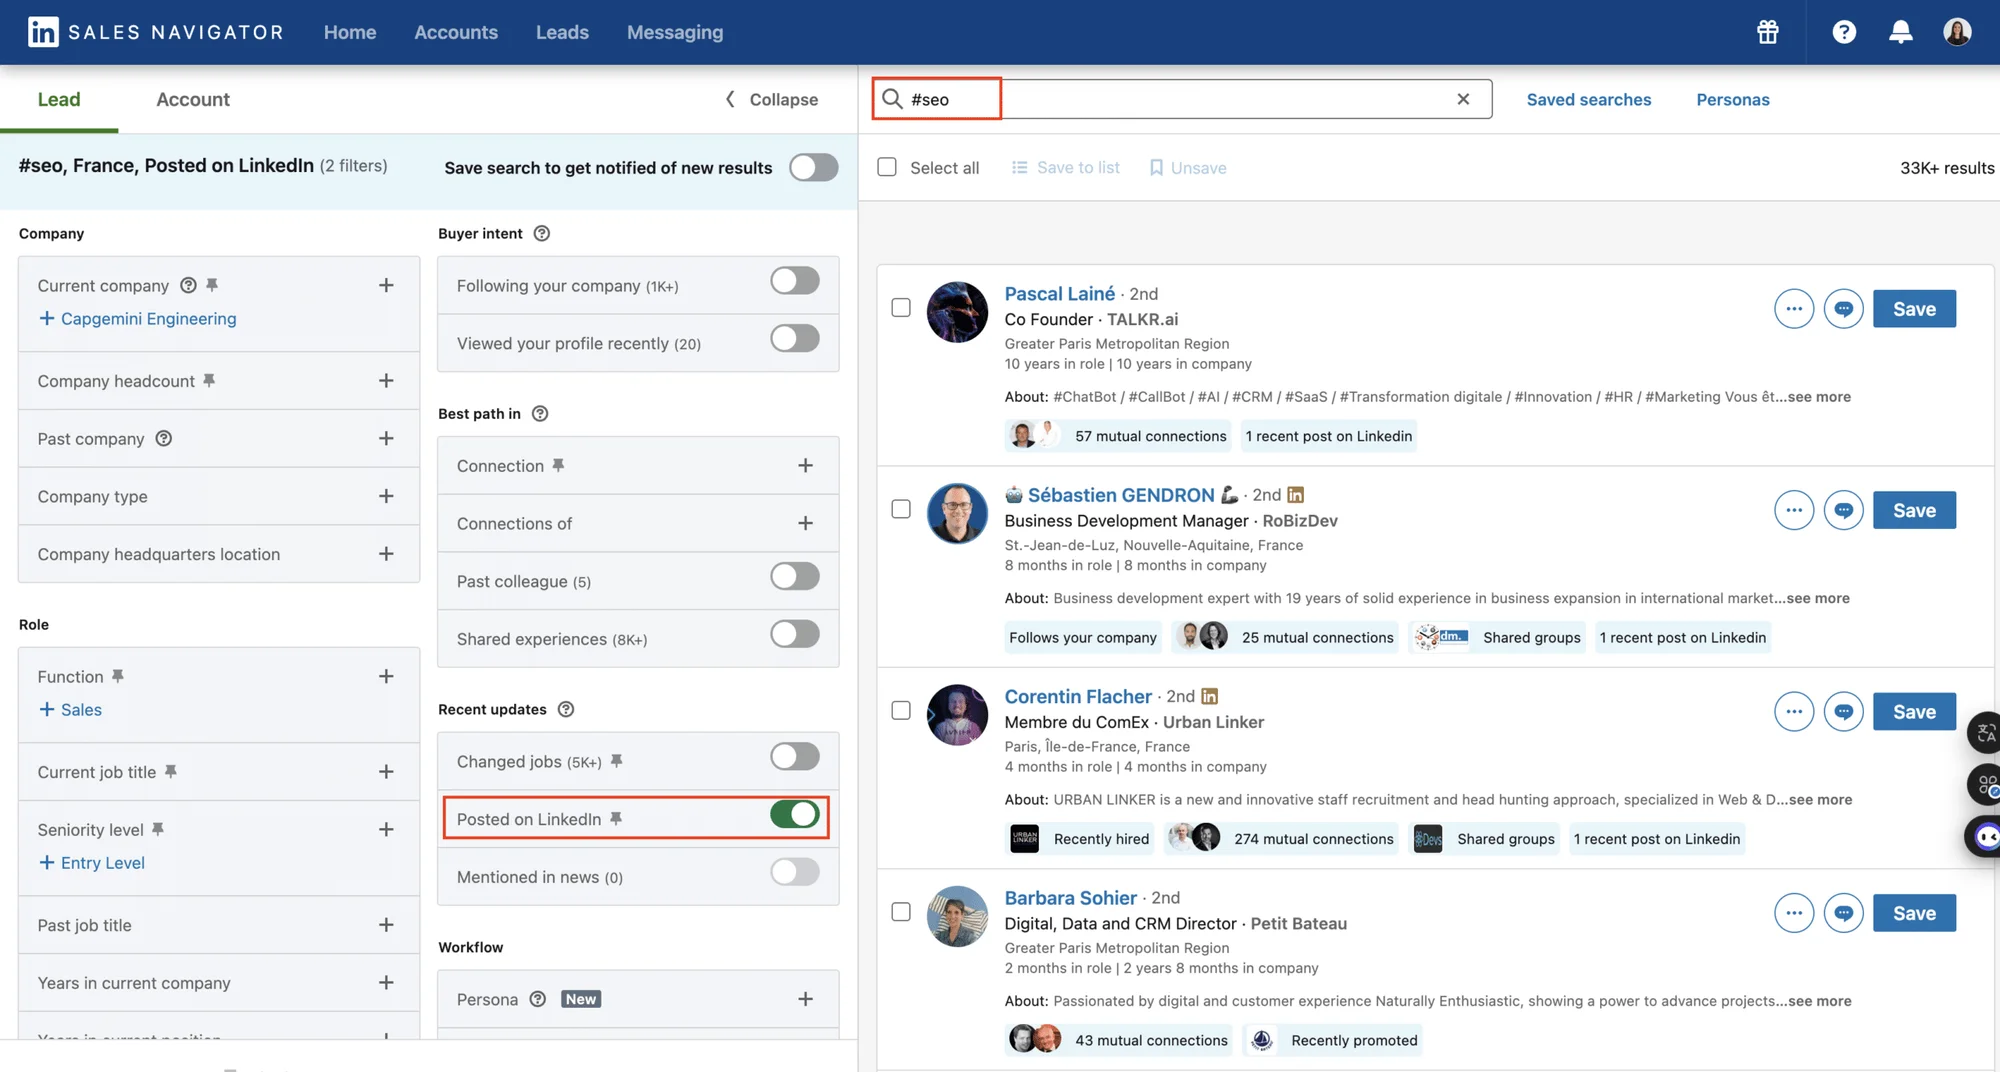
Task: Message Barbara Sohier via chat icon
Action: click(x=1843, y=913)
